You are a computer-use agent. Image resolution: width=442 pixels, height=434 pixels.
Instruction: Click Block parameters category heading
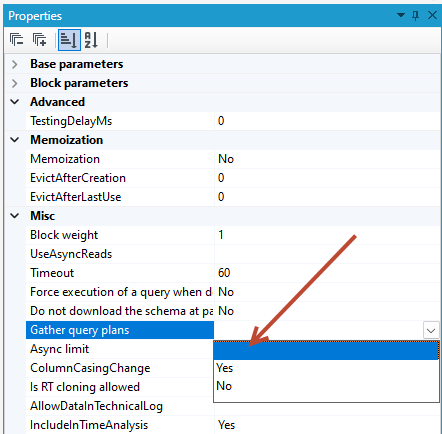click(x=79, y=83)
